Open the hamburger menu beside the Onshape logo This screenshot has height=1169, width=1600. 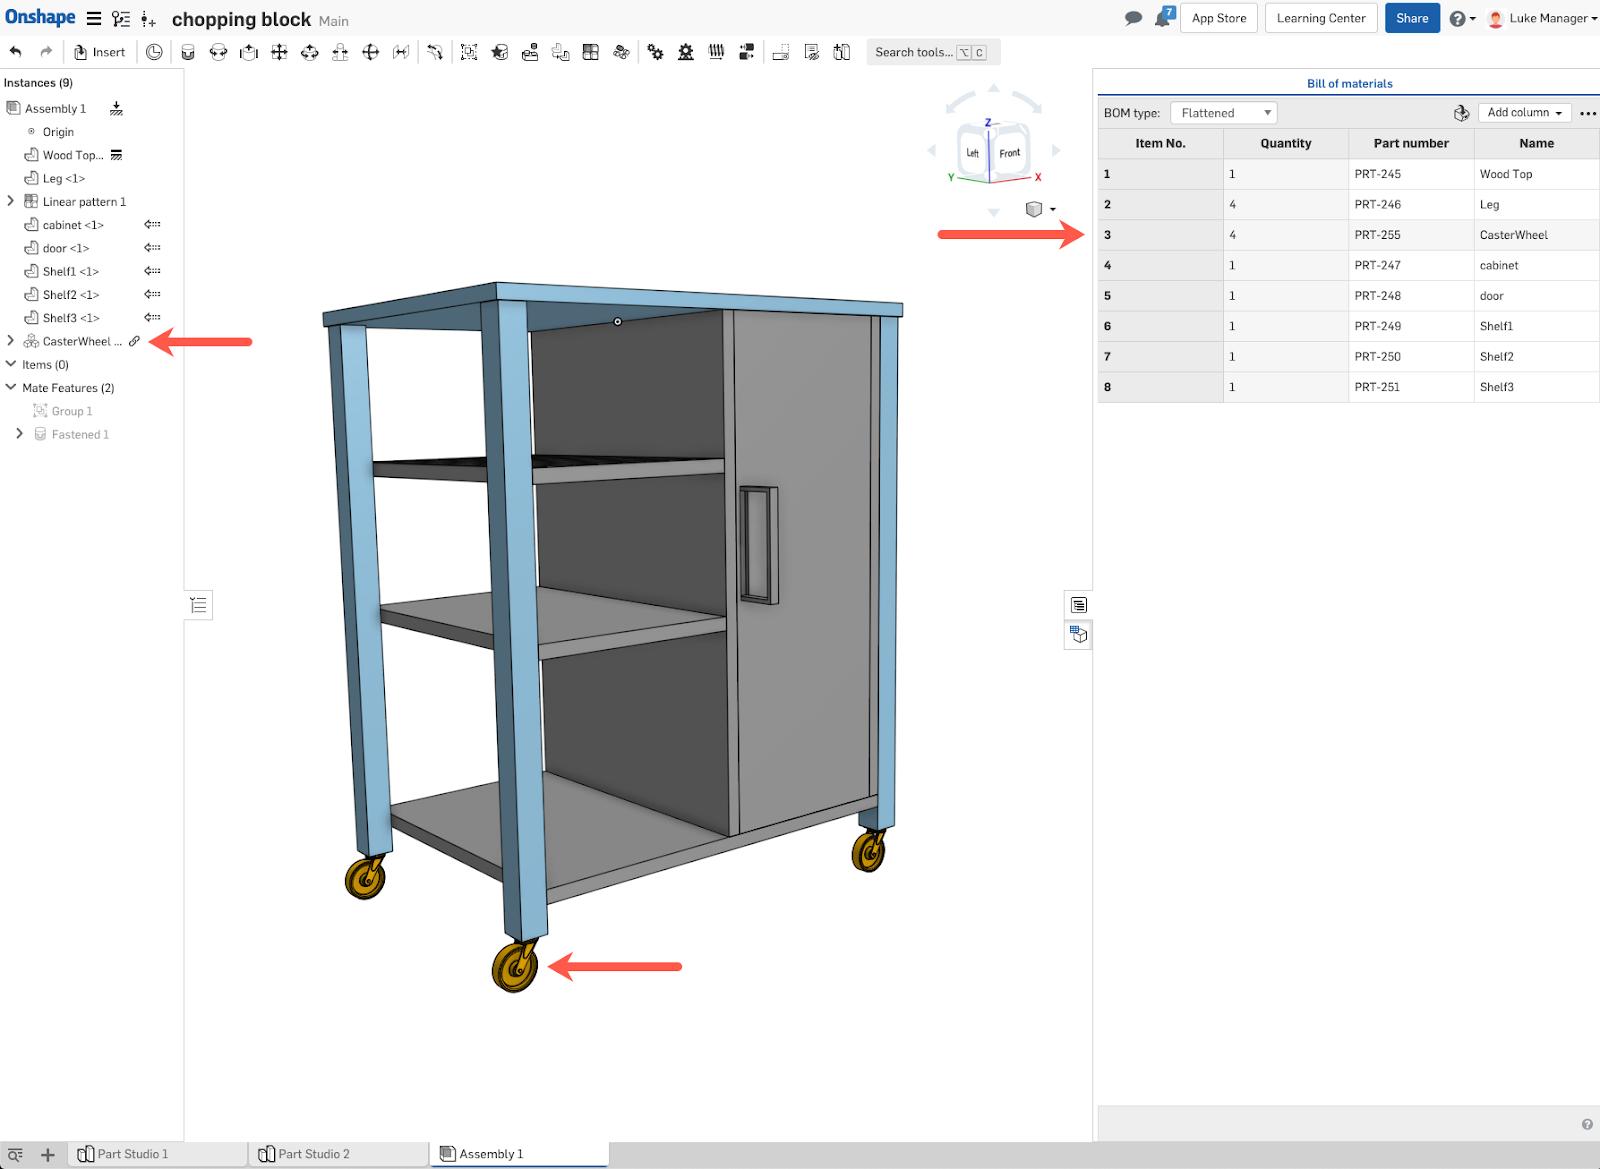93,19
